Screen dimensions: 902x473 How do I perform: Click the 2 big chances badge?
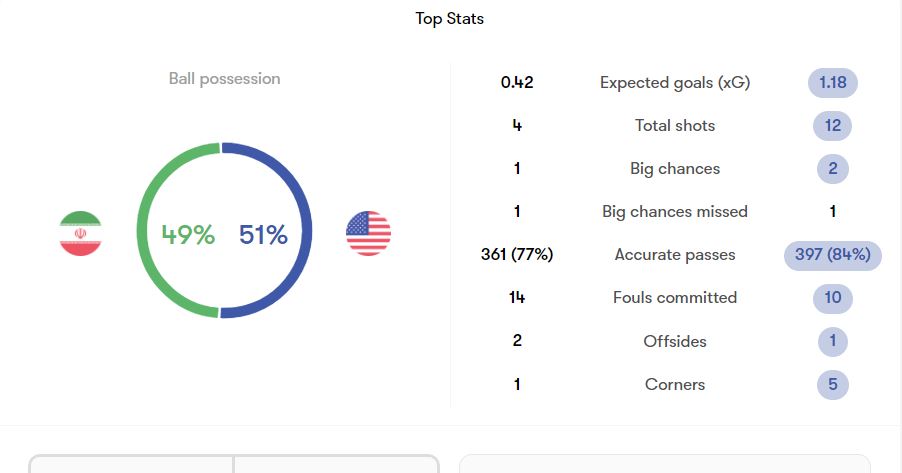[832, 169]
